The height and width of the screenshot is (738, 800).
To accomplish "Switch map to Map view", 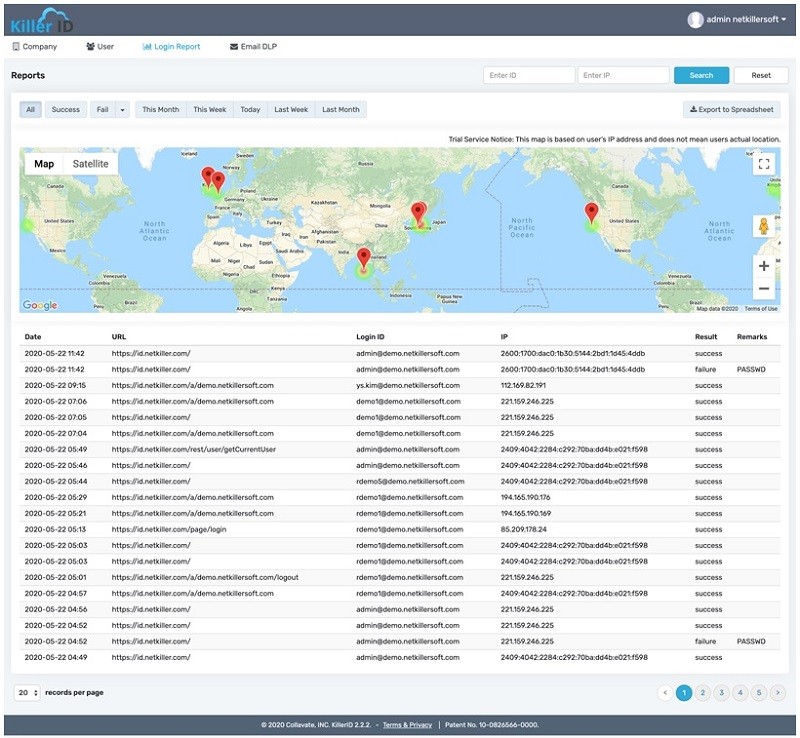I will coord(44,164).
